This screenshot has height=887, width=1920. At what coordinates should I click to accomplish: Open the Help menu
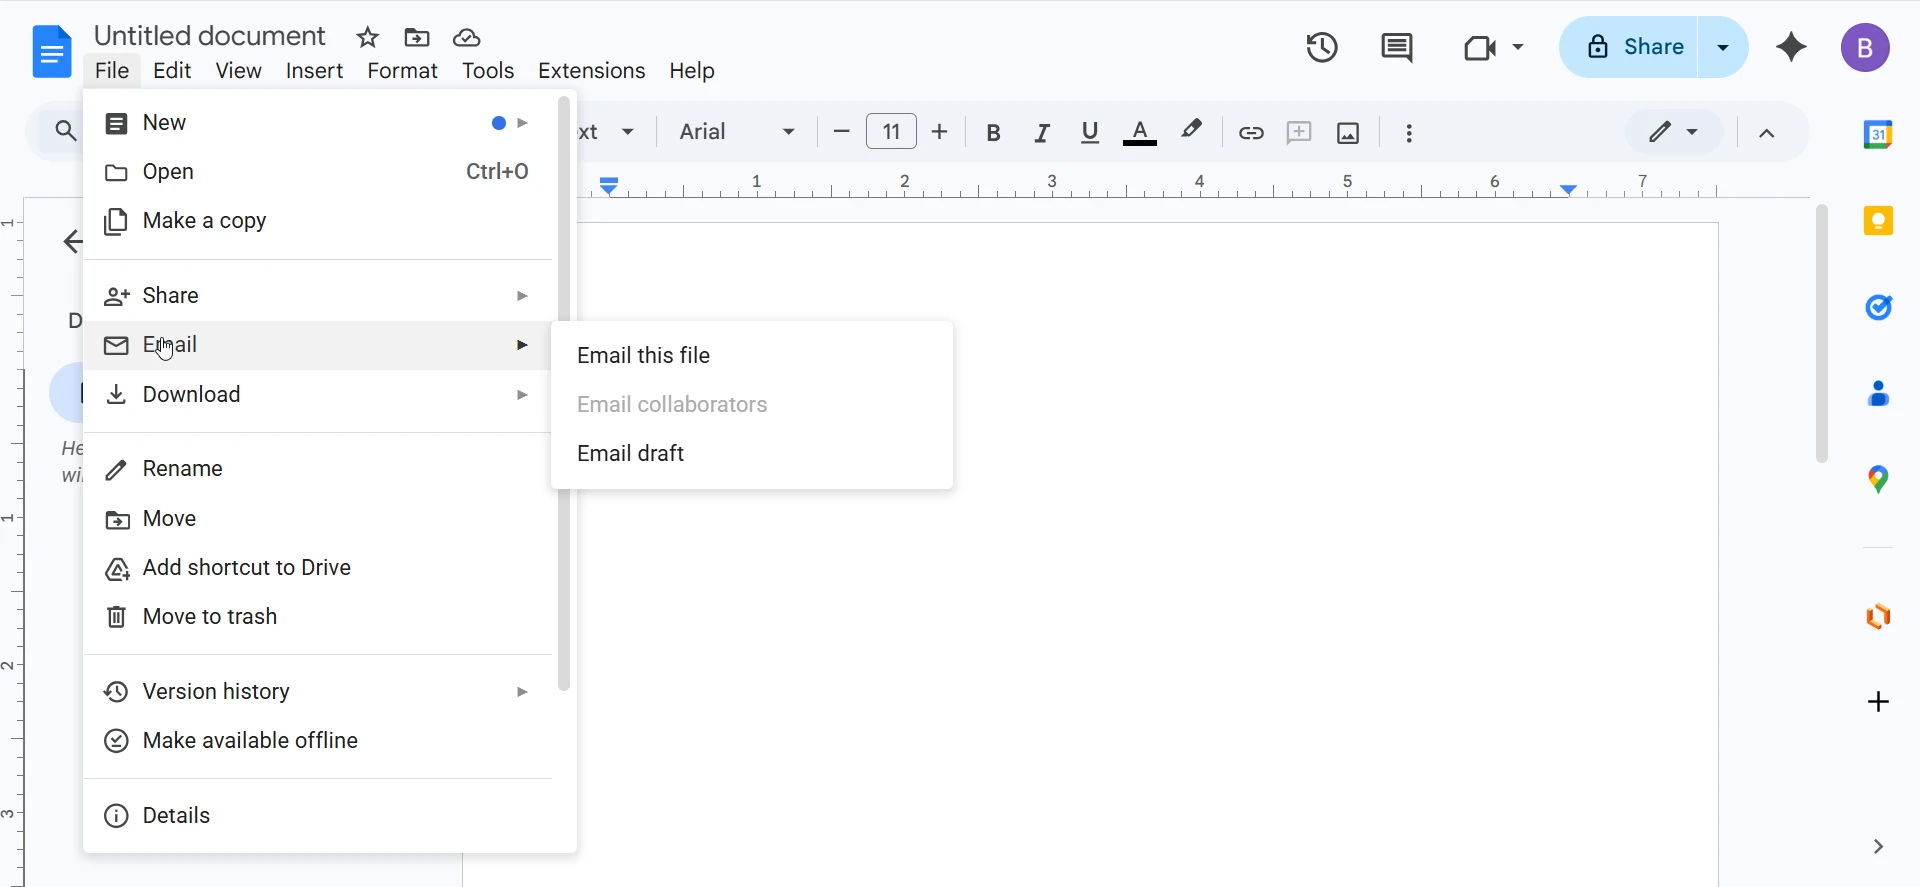[x=692, y=71]
